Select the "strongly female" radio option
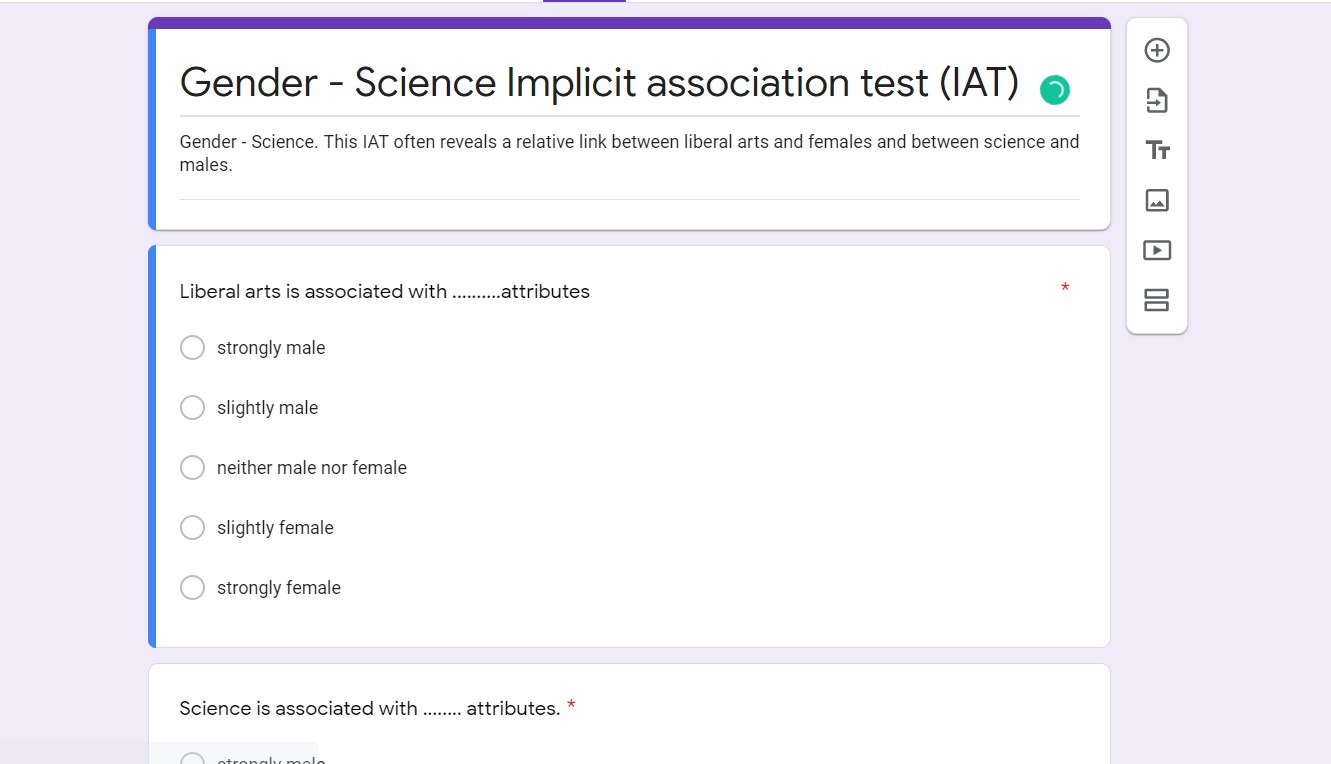The width and height of the screenshot is (1331, 764). (x=192, y=587)
